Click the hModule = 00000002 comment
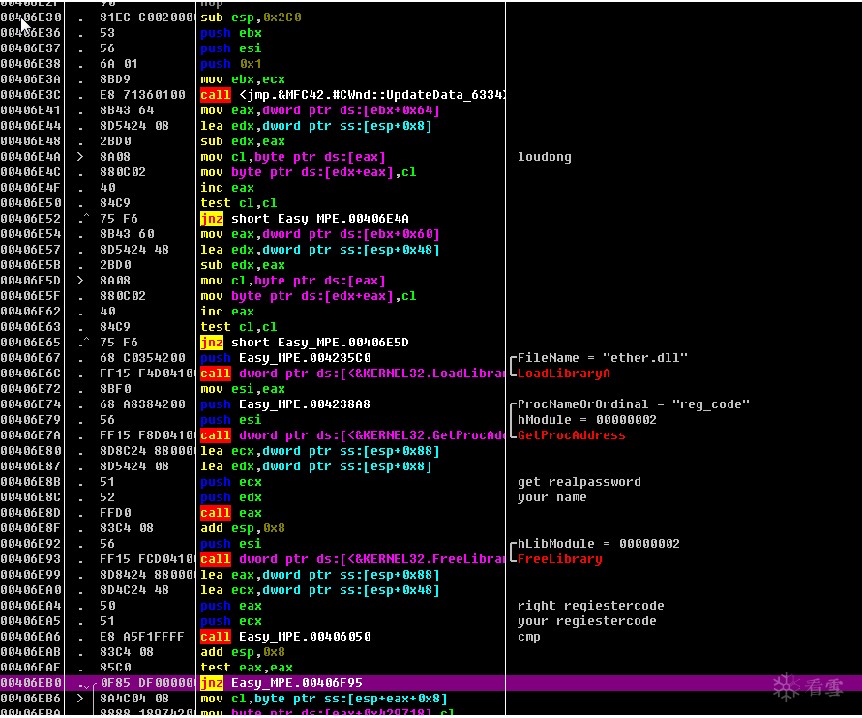The width and height of the screenshot is (862, 718). [x=587, y=420]
